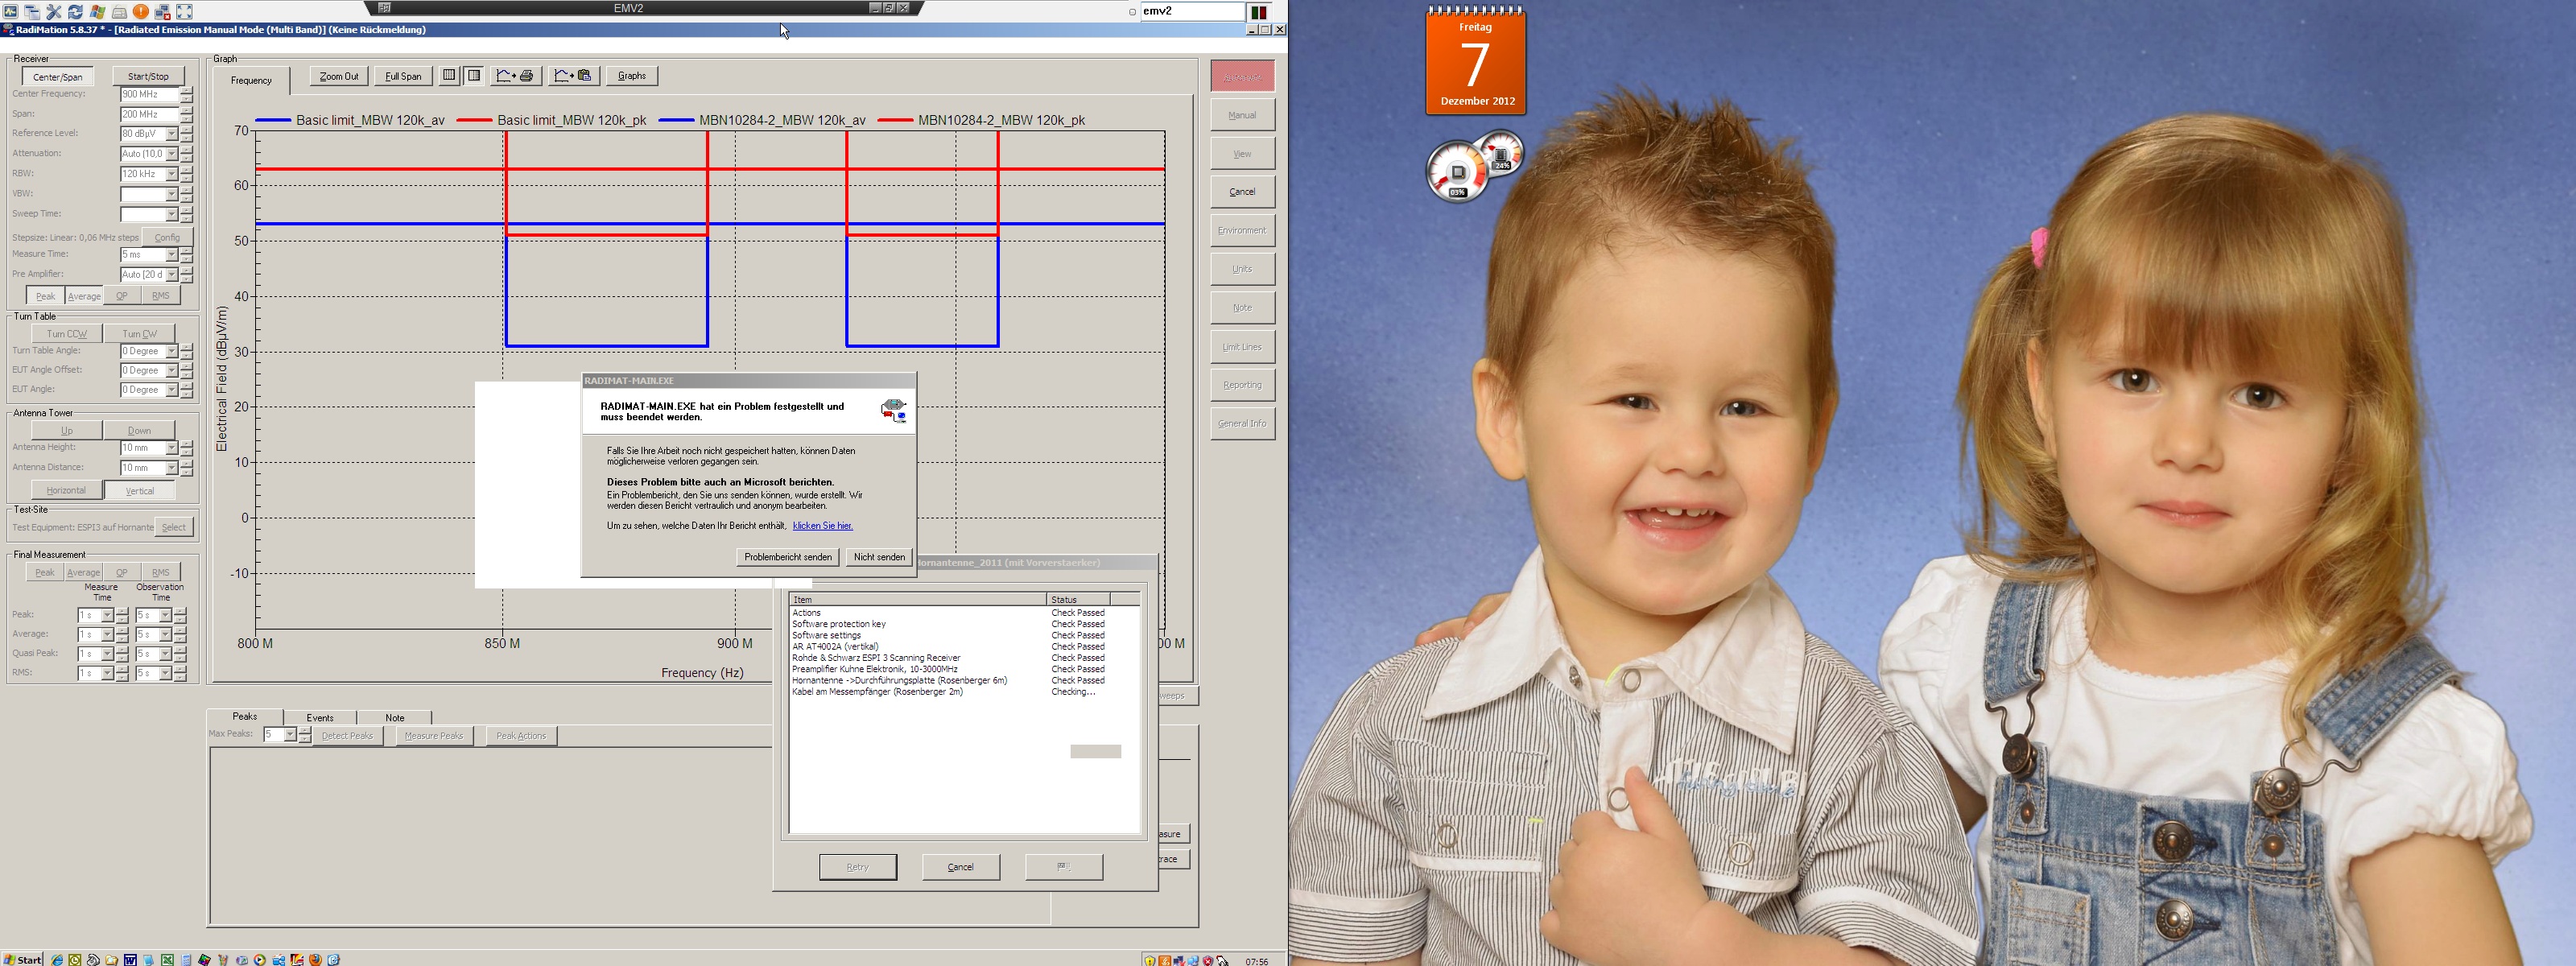2576x966 pixels.
Task: Click the calendar gadget on the desktop
Action: [x=1476, y=60]
